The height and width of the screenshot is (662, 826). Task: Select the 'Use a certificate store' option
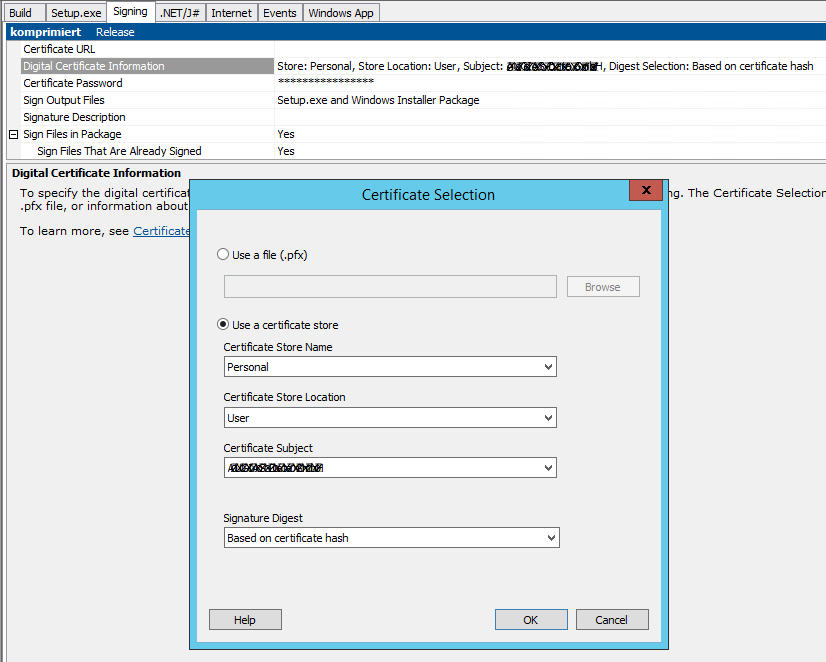(223, 325)
